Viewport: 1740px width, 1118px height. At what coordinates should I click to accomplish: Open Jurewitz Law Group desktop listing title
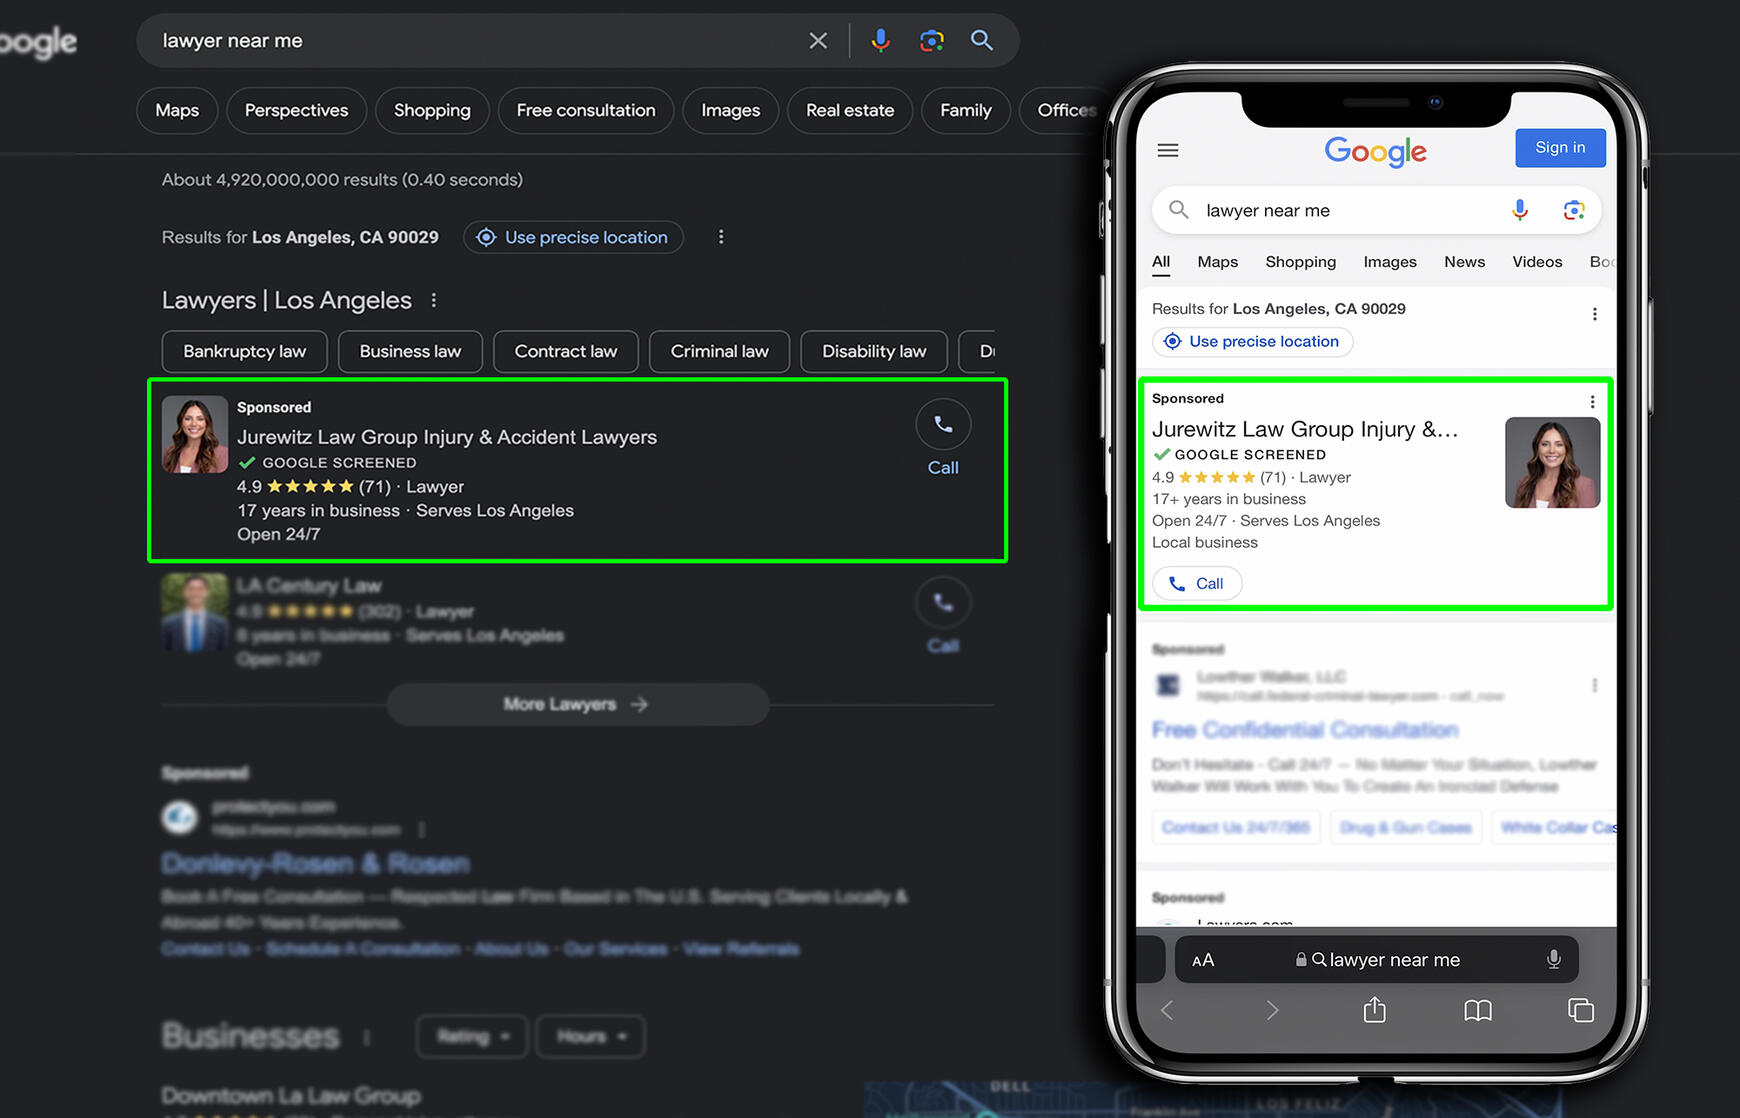(x=447, y=437)
